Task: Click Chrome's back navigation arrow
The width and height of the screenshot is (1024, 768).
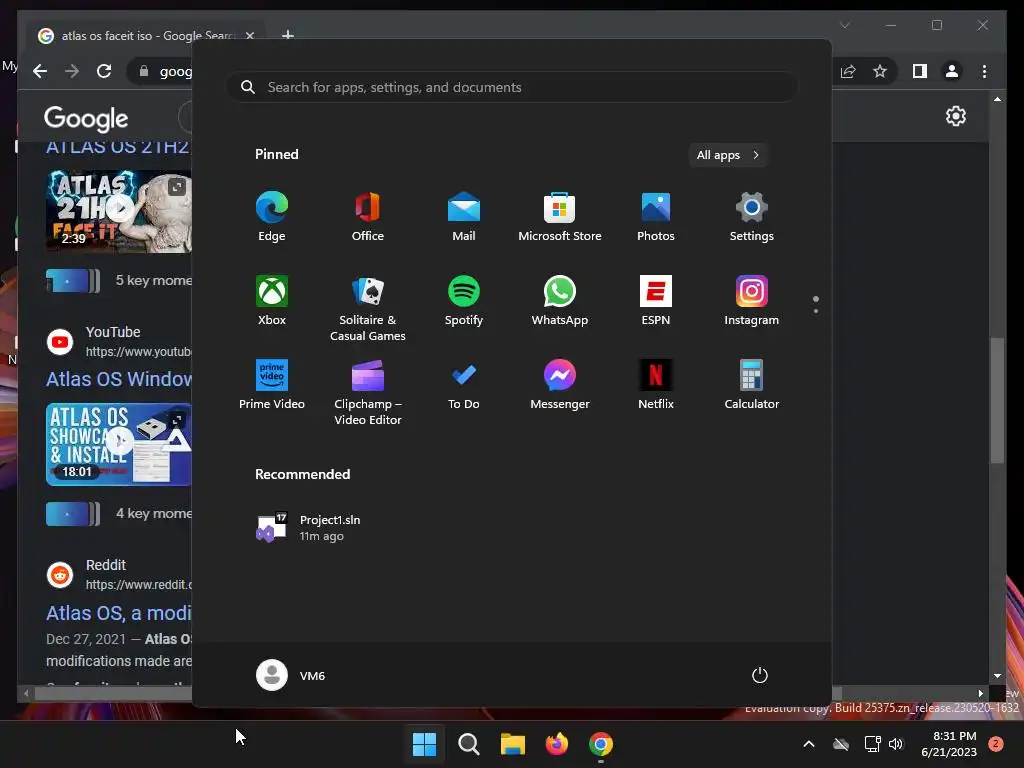Action: pyautogui.click(x=40, y=71)
